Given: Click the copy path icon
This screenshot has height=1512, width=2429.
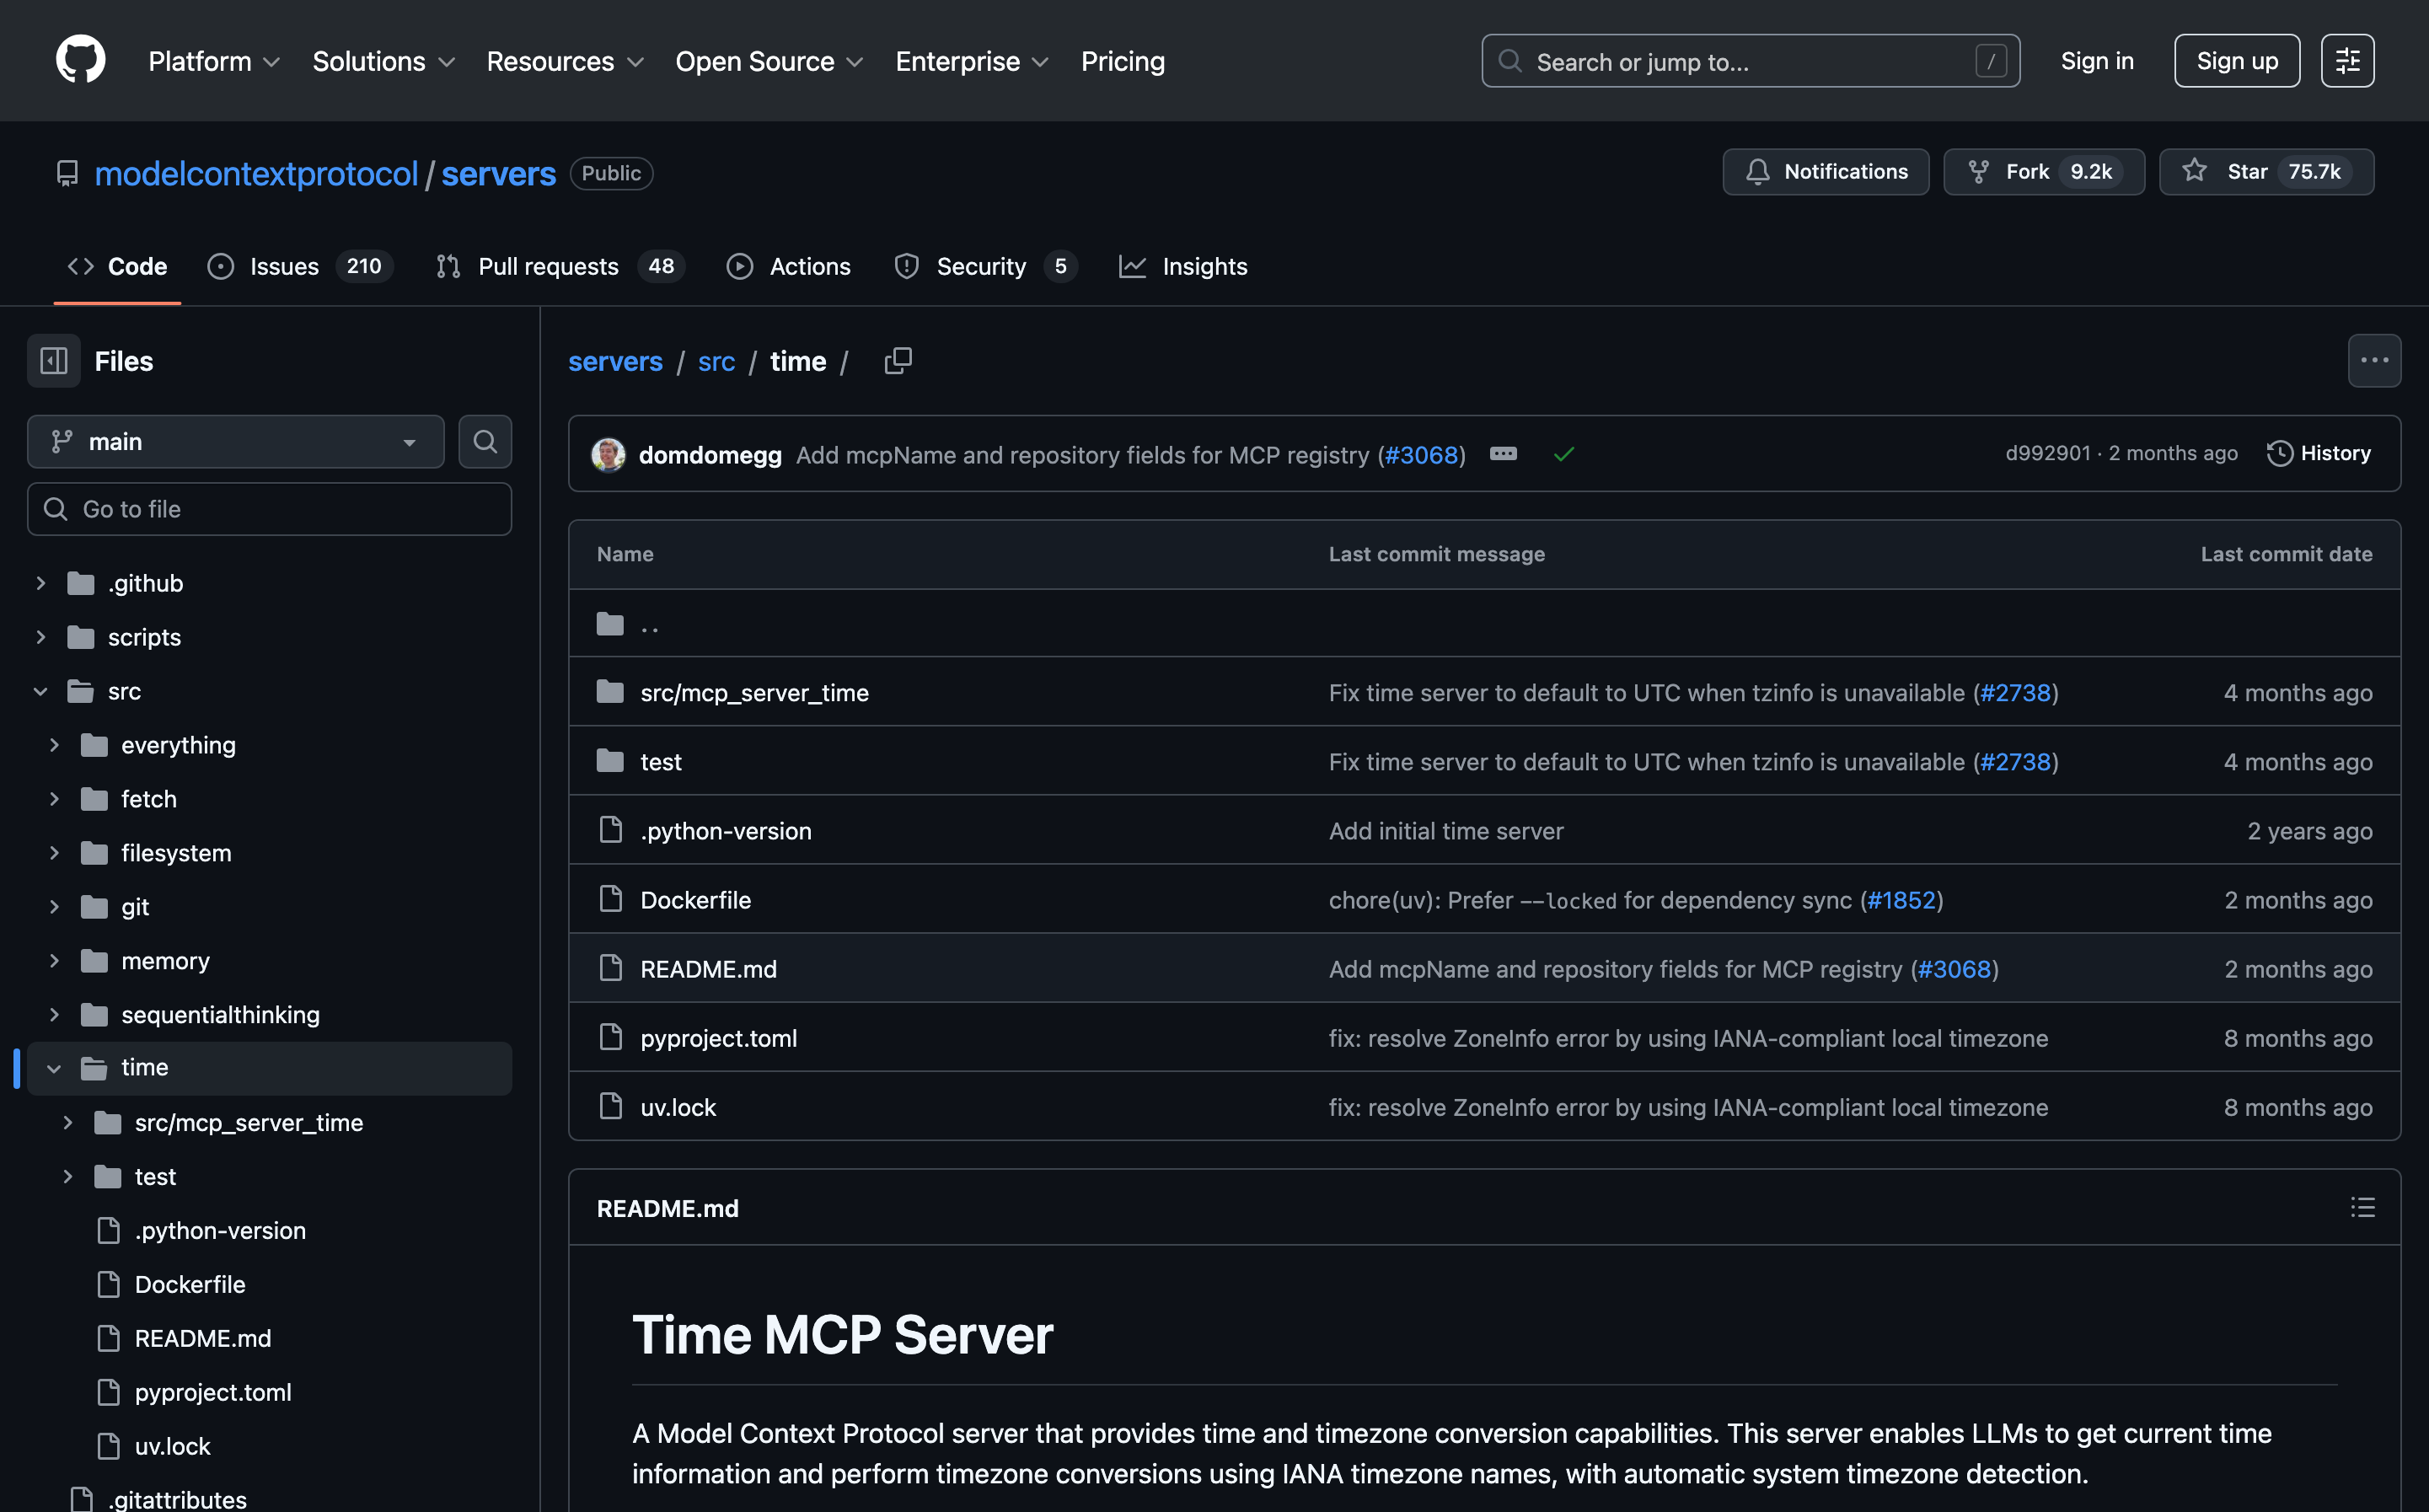Looking at the screenshot, I should (897, 361).
